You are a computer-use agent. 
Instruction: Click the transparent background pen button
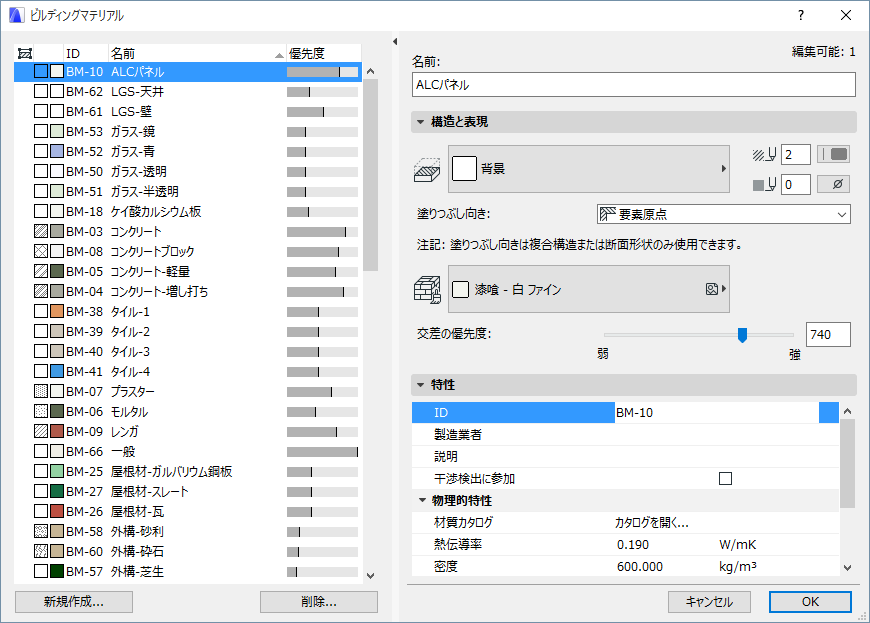[833, 184]
